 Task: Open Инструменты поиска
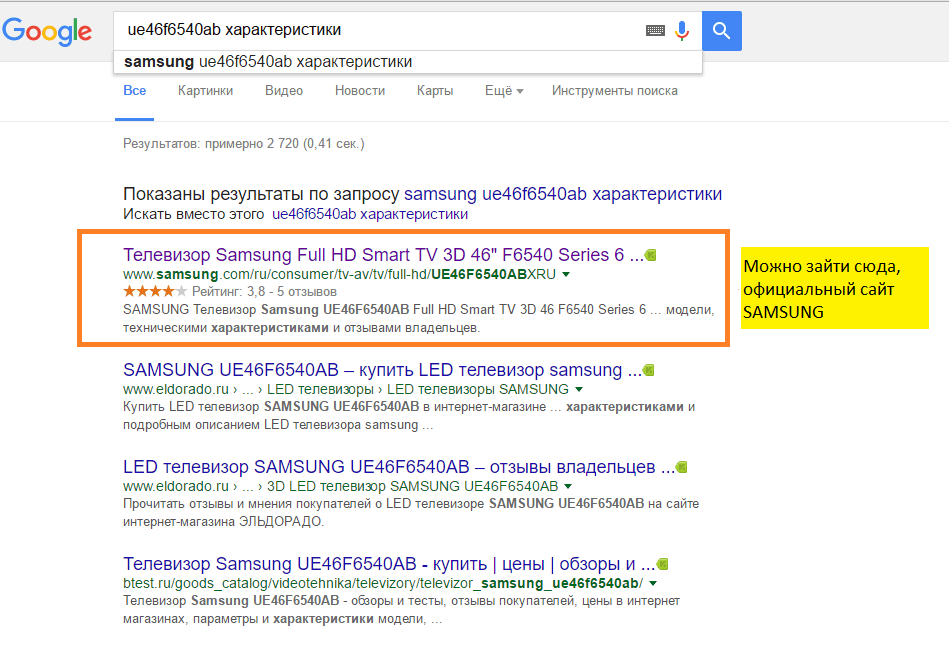click(x=614, y=91)
